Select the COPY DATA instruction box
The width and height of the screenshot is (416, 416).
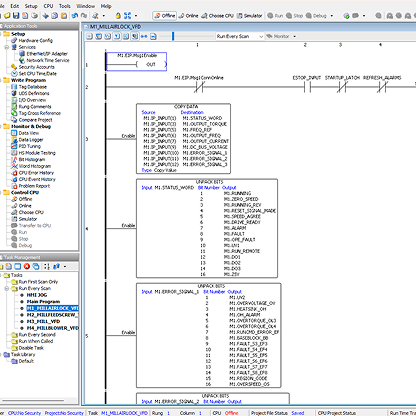click(183, 139)
